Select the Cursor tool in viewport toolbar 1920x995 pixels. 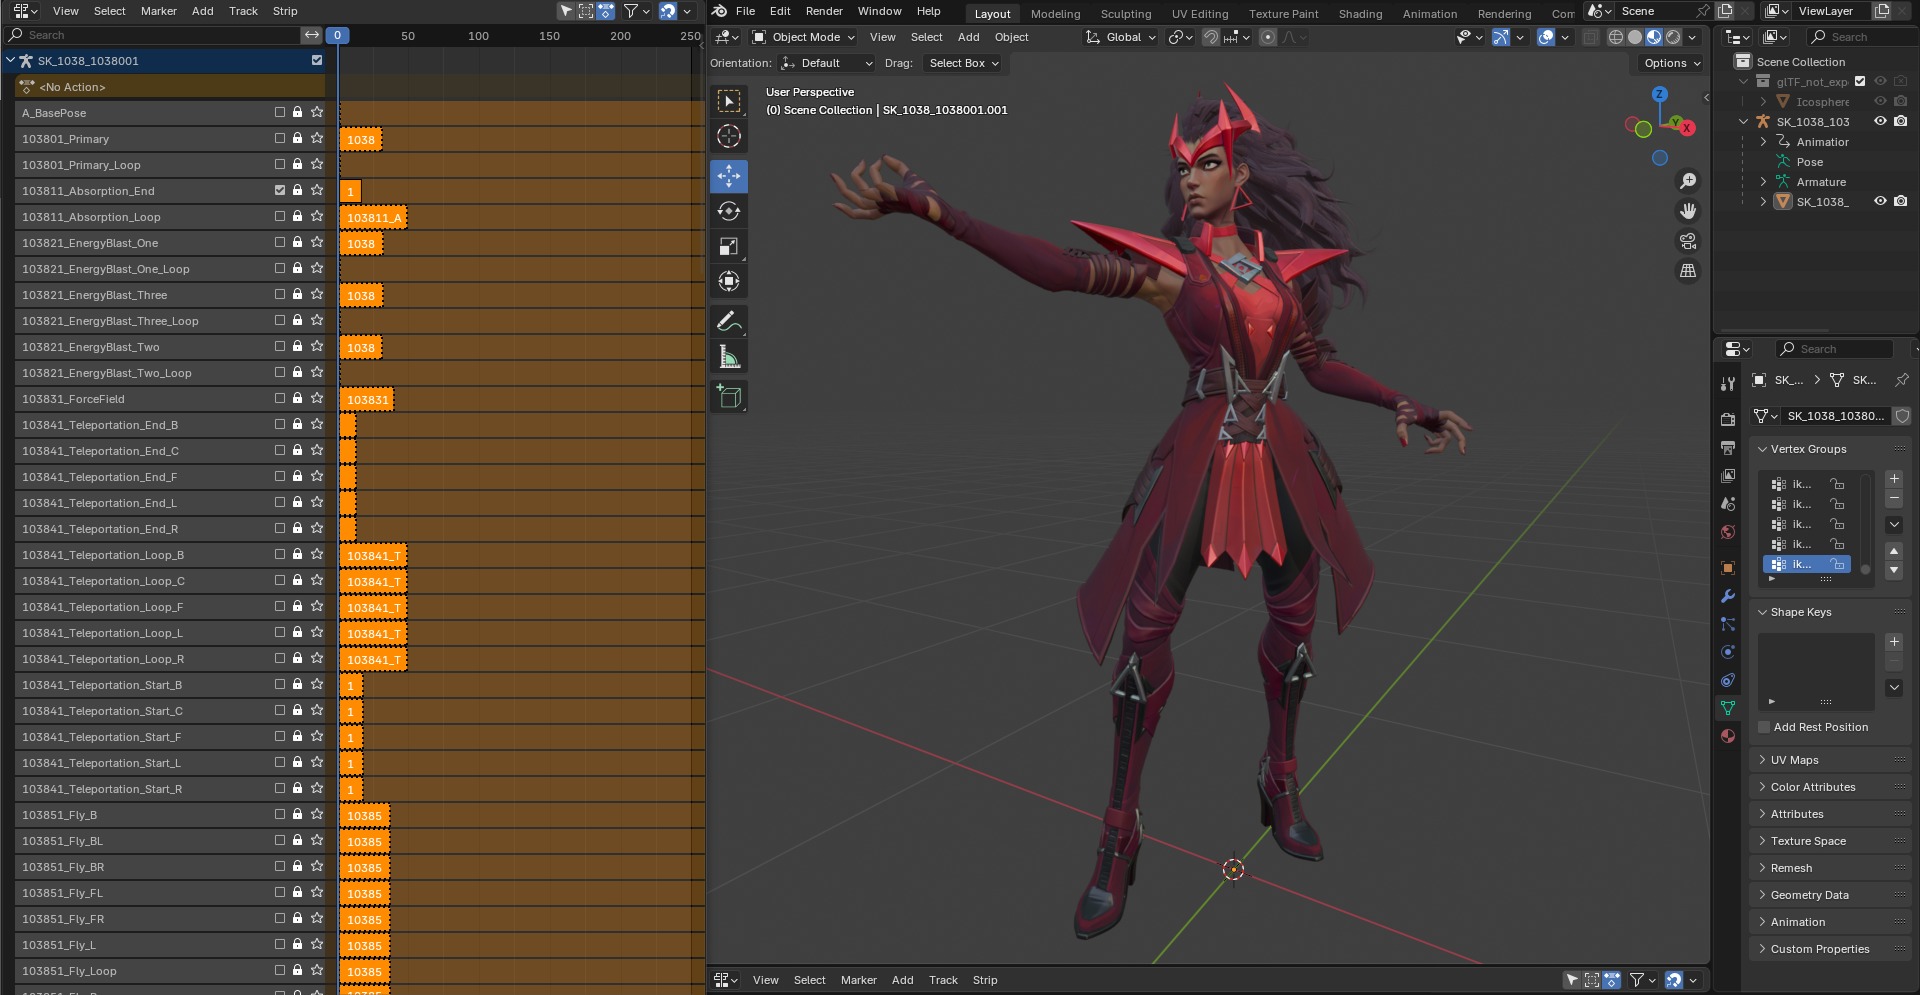[729, 136]
